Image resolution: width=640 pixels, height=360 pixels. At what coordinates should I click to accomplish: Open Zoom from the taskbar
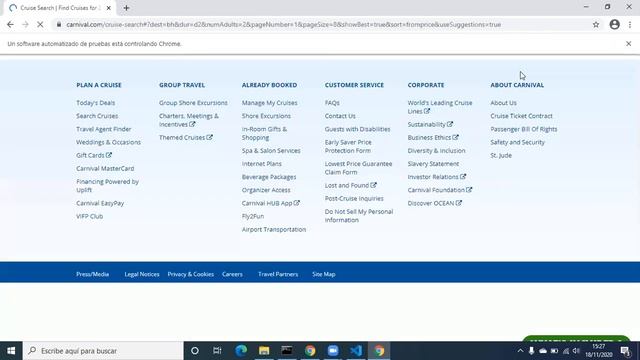(x=333, y=351)
